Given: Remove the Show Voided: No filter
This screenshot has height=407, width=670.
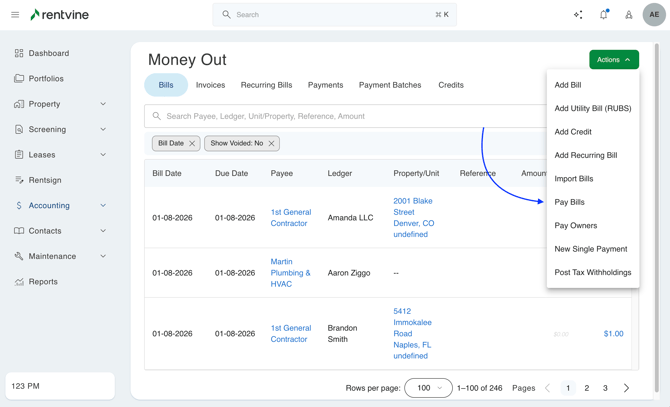Looking at the screenshot, I should pos(271,143).
